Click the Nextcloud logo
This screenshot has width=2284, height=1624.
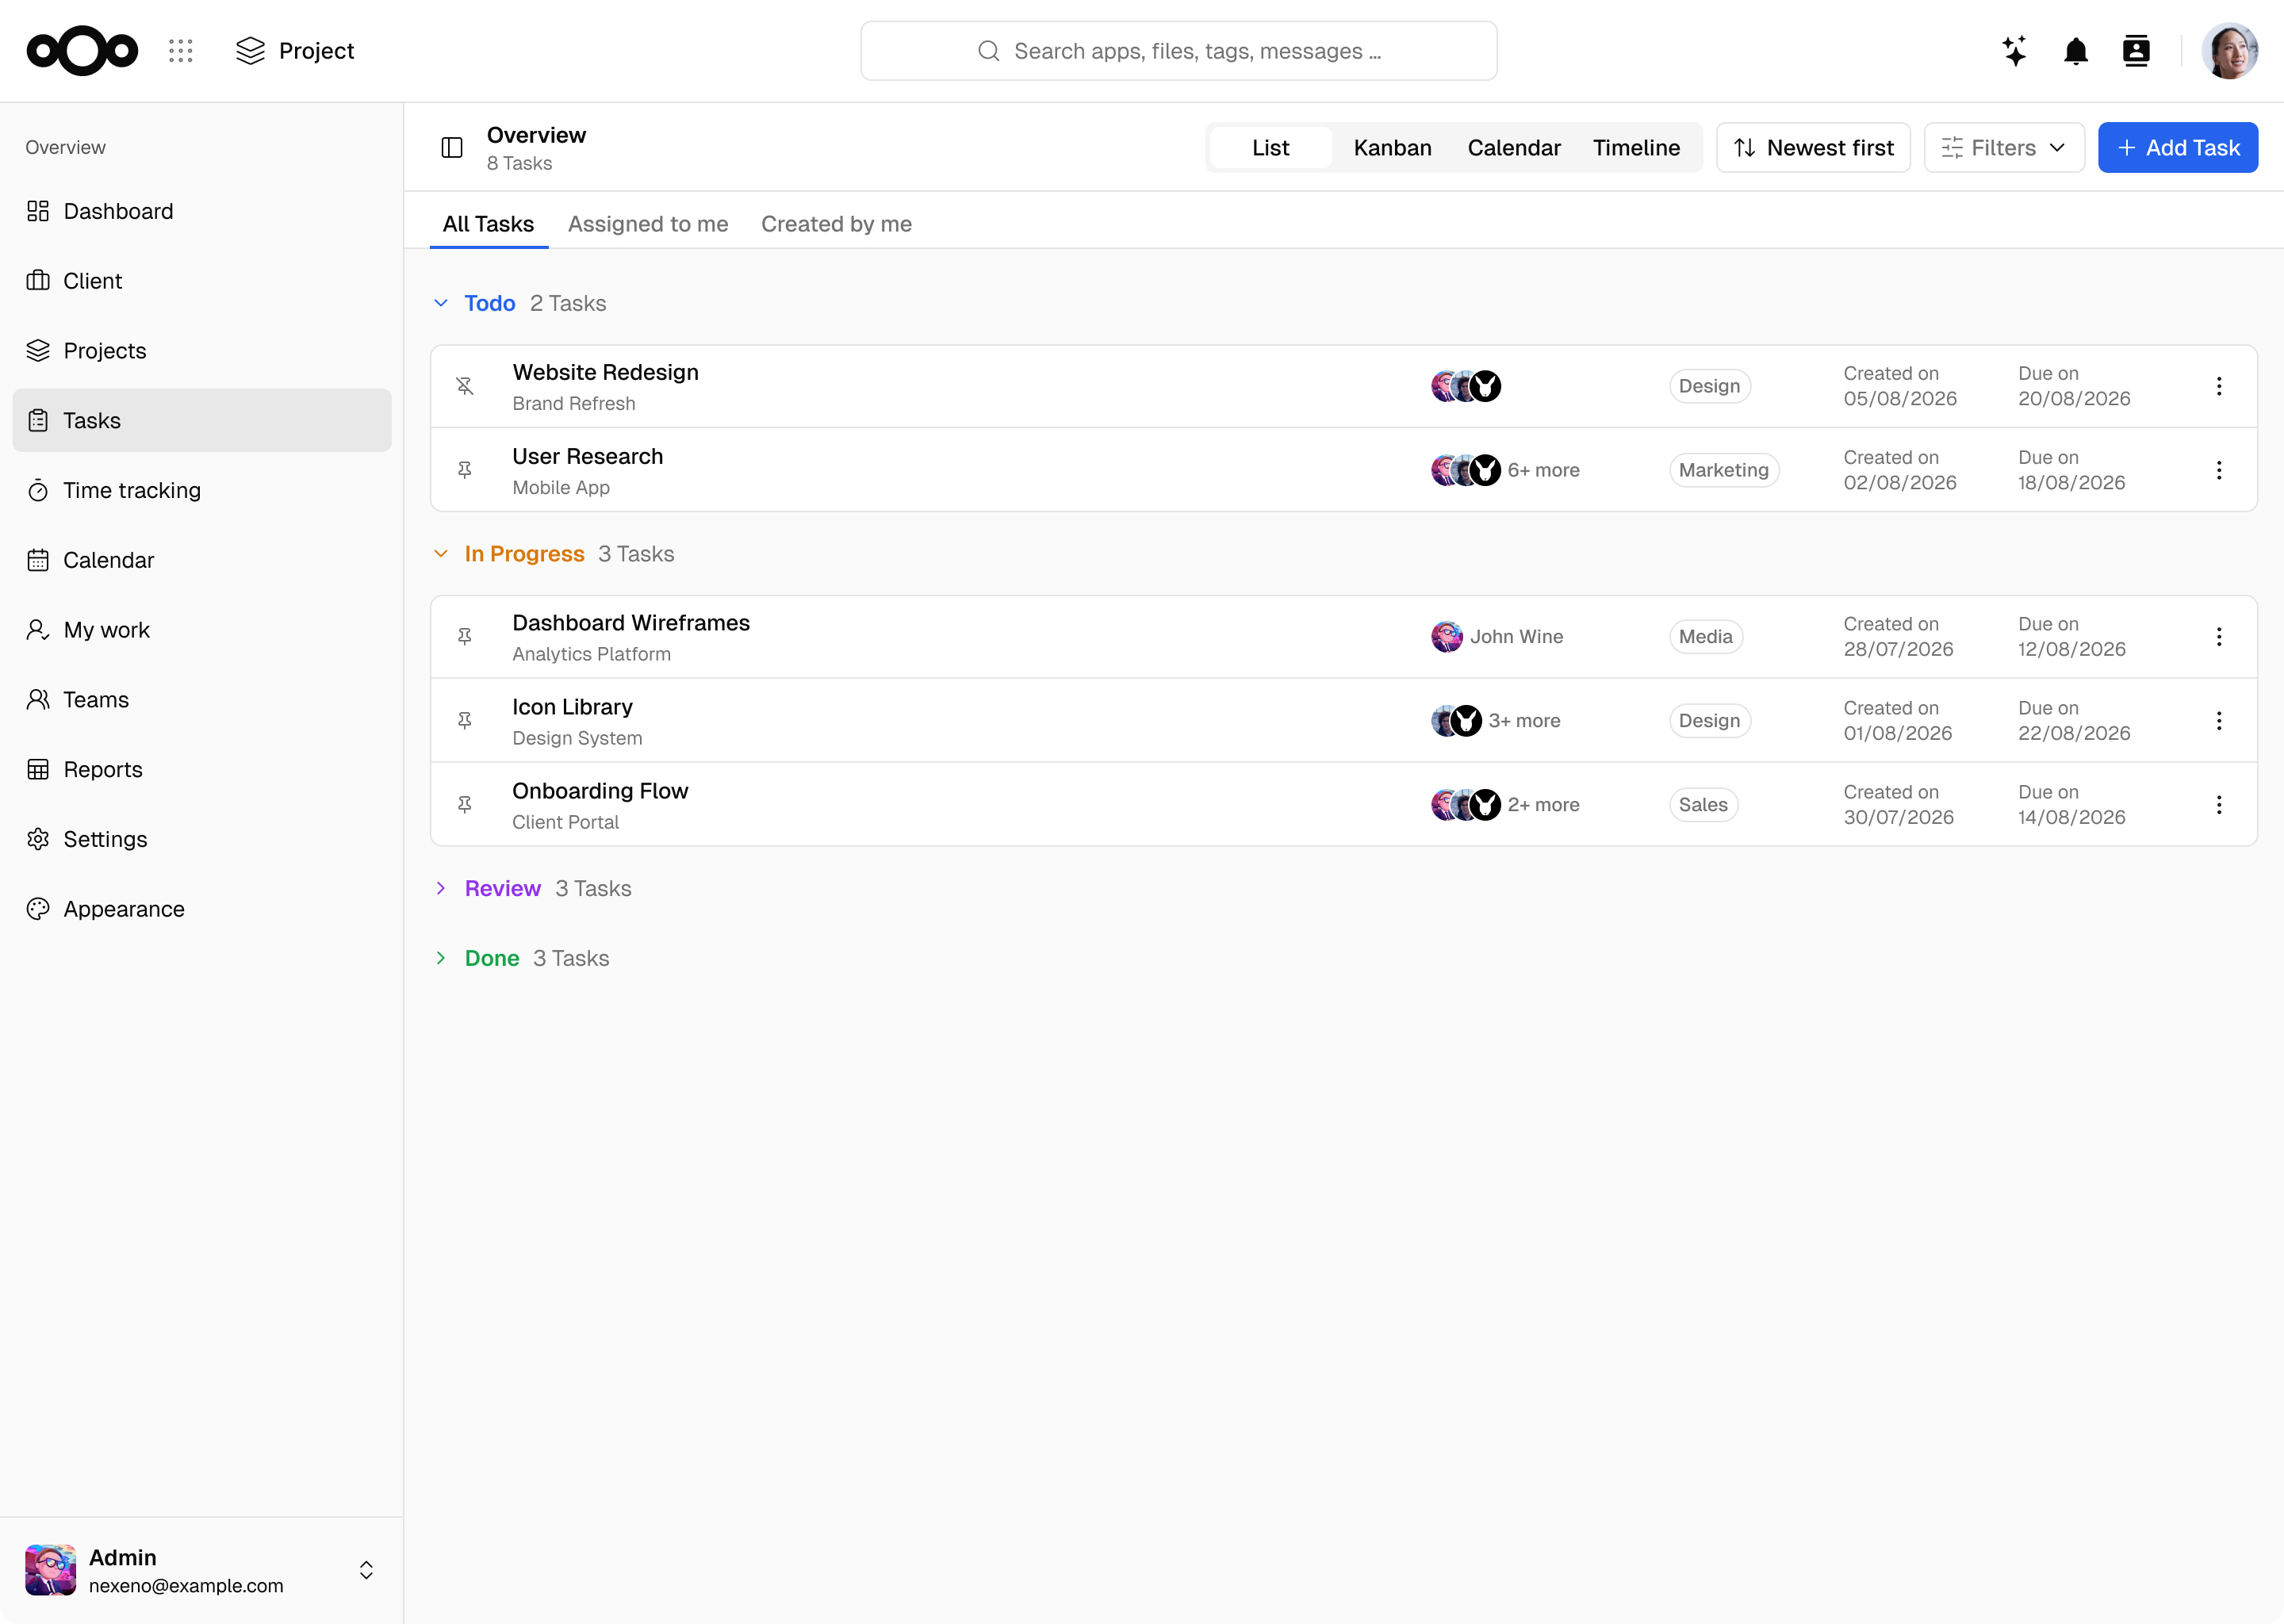click(82, 51)
